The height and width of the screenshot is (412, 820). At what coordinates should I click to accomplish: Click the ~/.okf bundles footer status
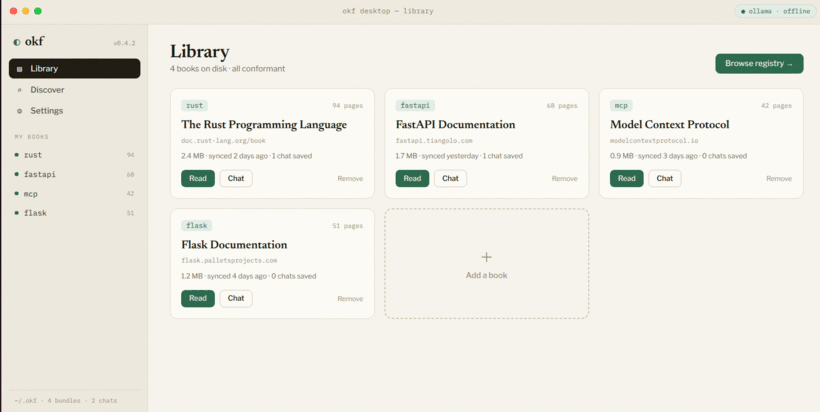tap(66, 401)
